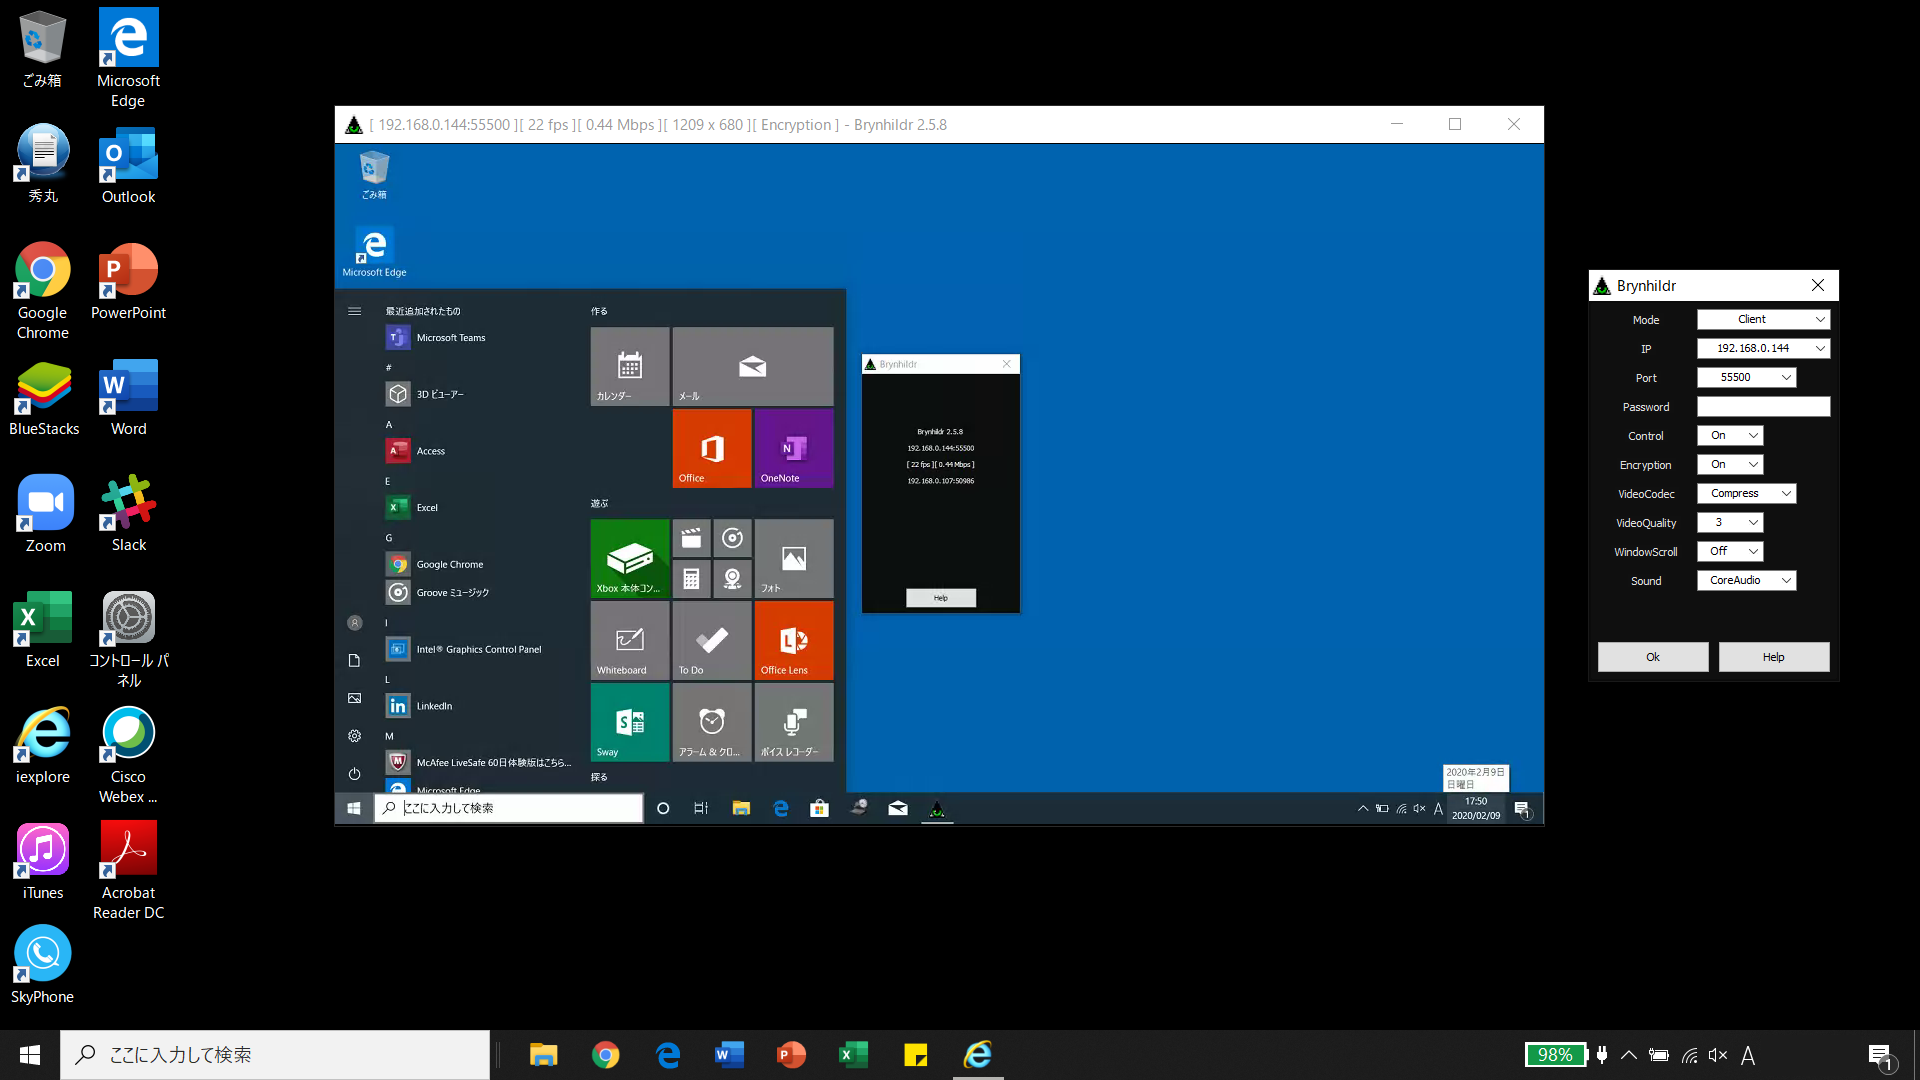Open LinkedIn in the remote Start app list
This screenshot has height=1080, width=1920.
pyautogui.click(x=478, y=706)
